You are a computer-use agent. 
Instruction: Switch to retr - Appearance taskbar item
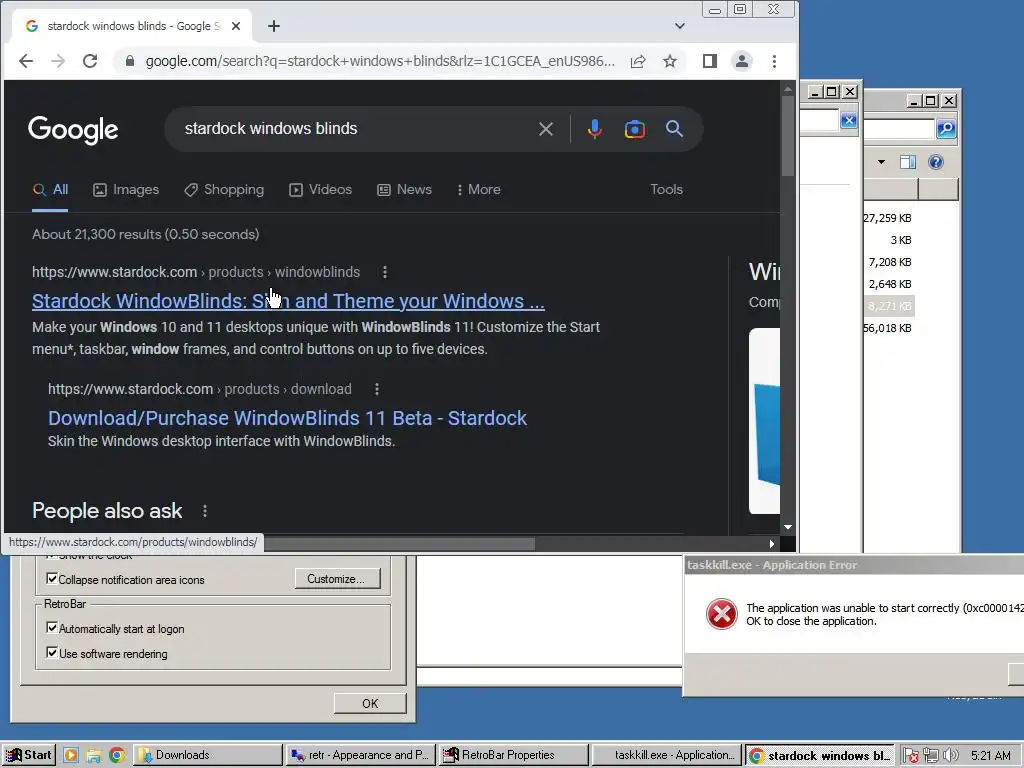coord(360,756)
